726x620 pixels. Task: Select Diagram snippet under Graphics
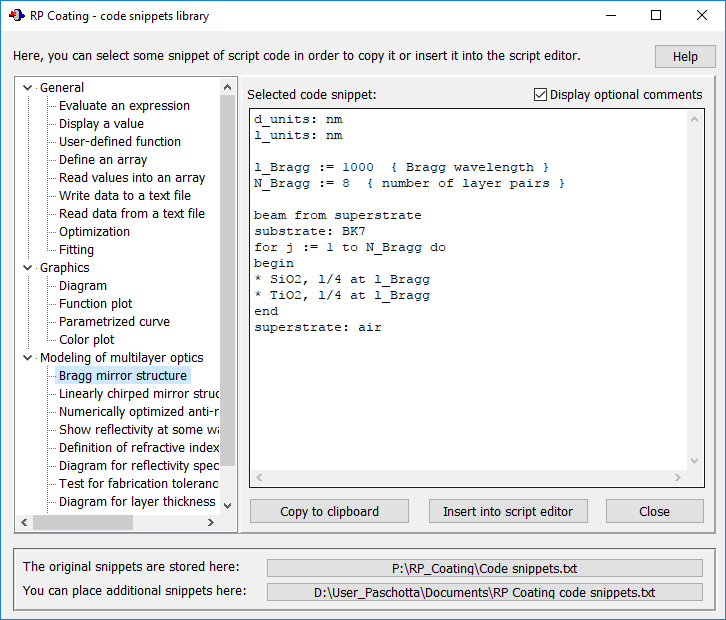click(82, 286)
